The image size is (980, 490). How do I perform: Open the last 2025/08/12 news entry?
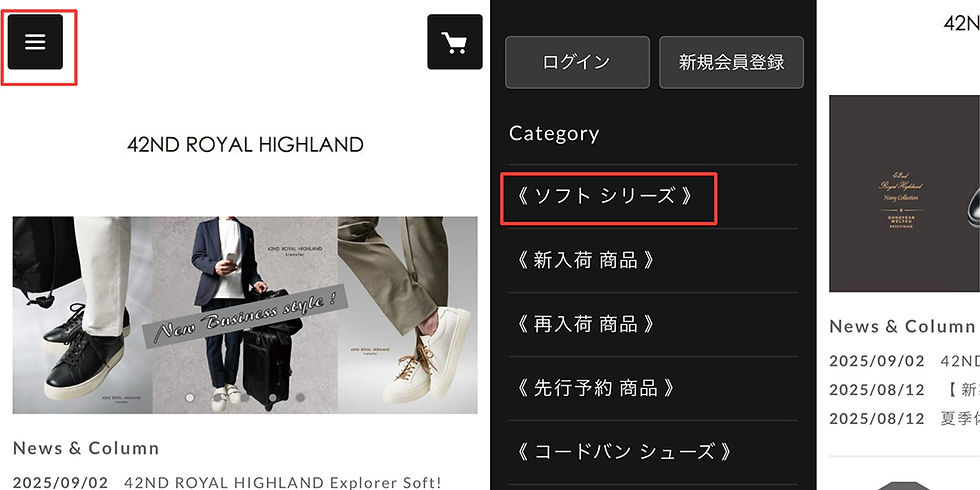[x=904, y=418]
